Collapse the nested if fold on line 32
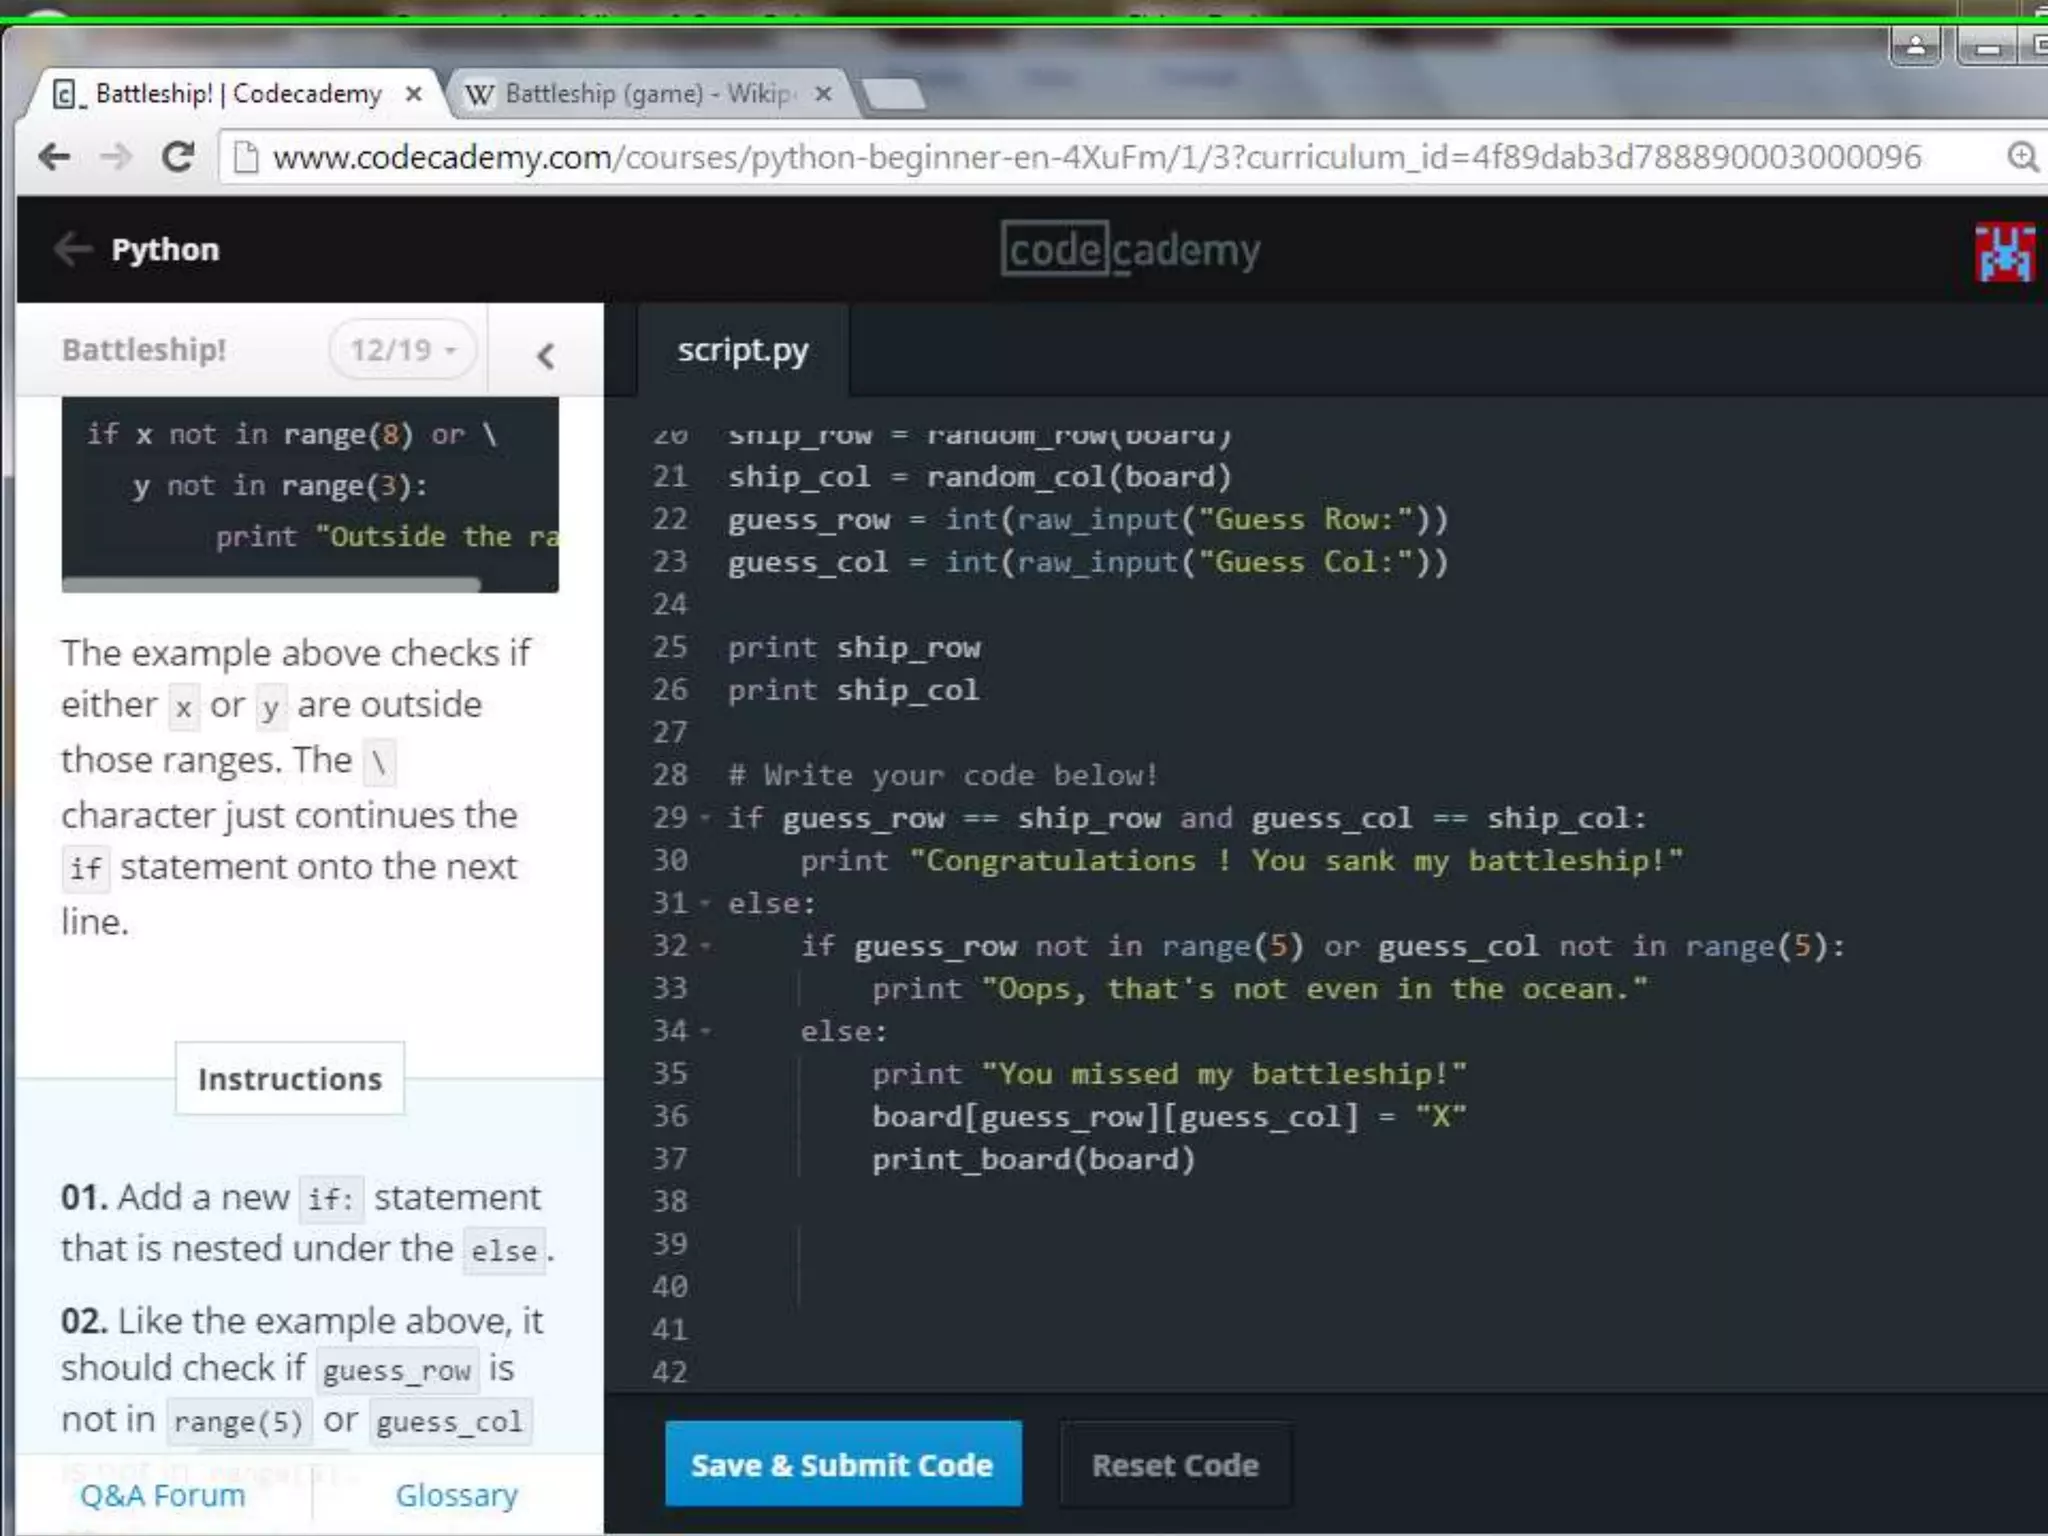 pyautogui.click(x=706, y=946)
